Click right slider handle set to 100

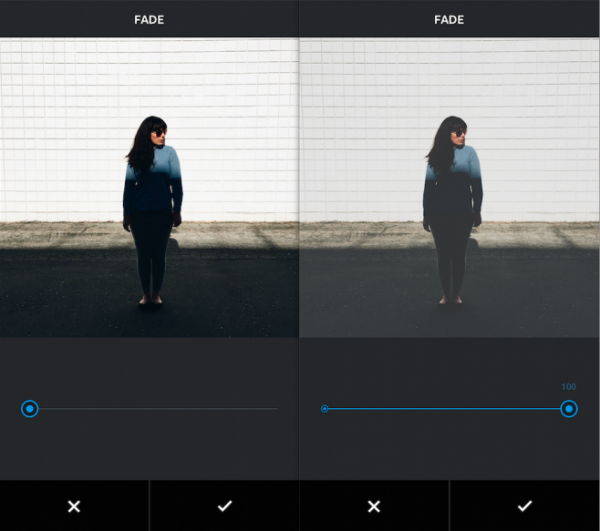569,408
